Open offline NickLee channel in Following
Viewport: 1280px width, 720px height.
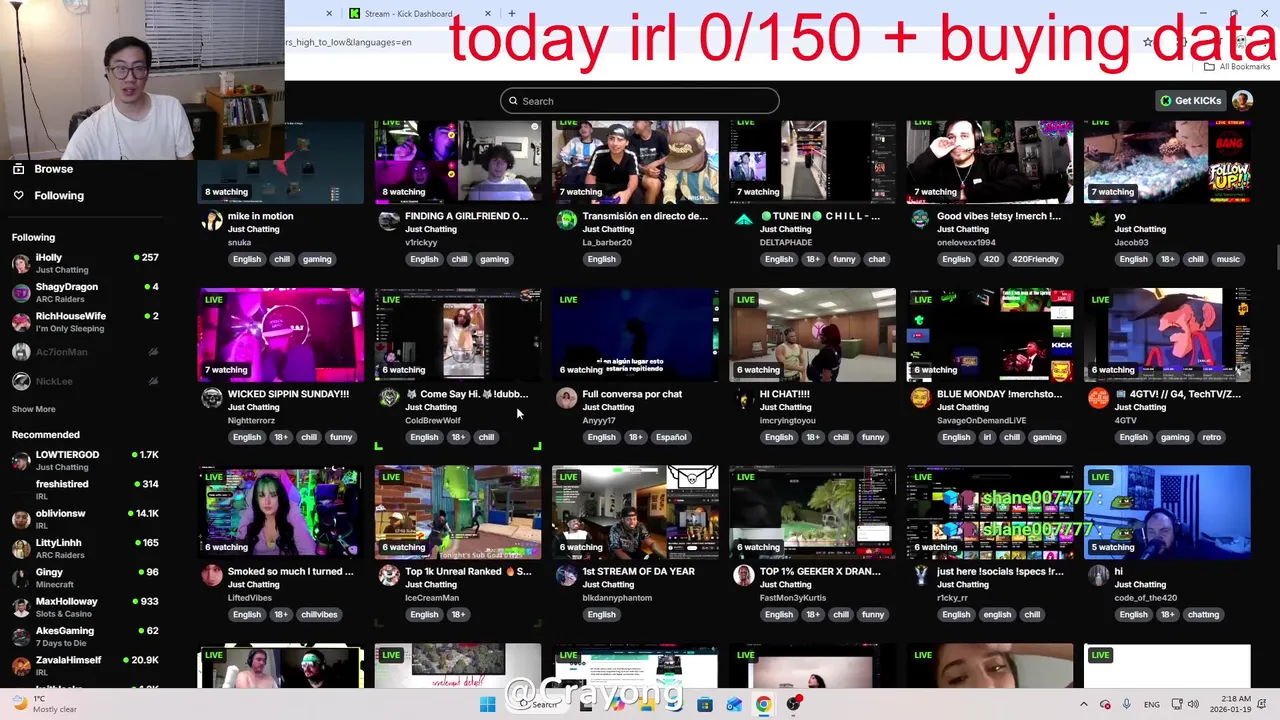[85, 381]
